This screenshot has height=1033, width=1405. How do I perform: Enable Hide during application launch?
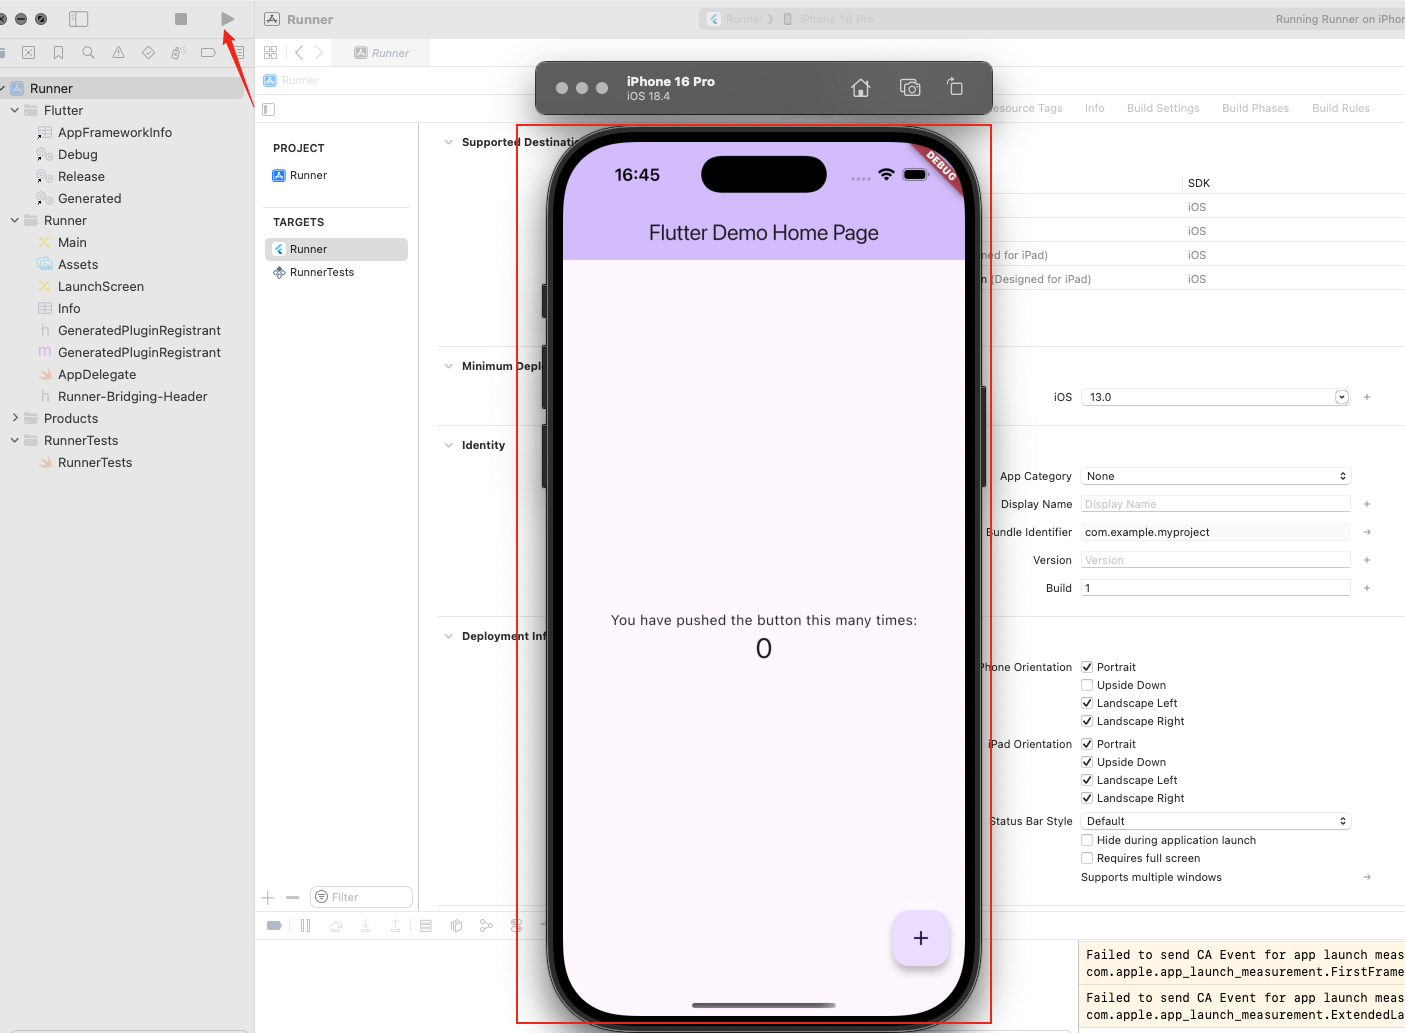pos(1087,840)
